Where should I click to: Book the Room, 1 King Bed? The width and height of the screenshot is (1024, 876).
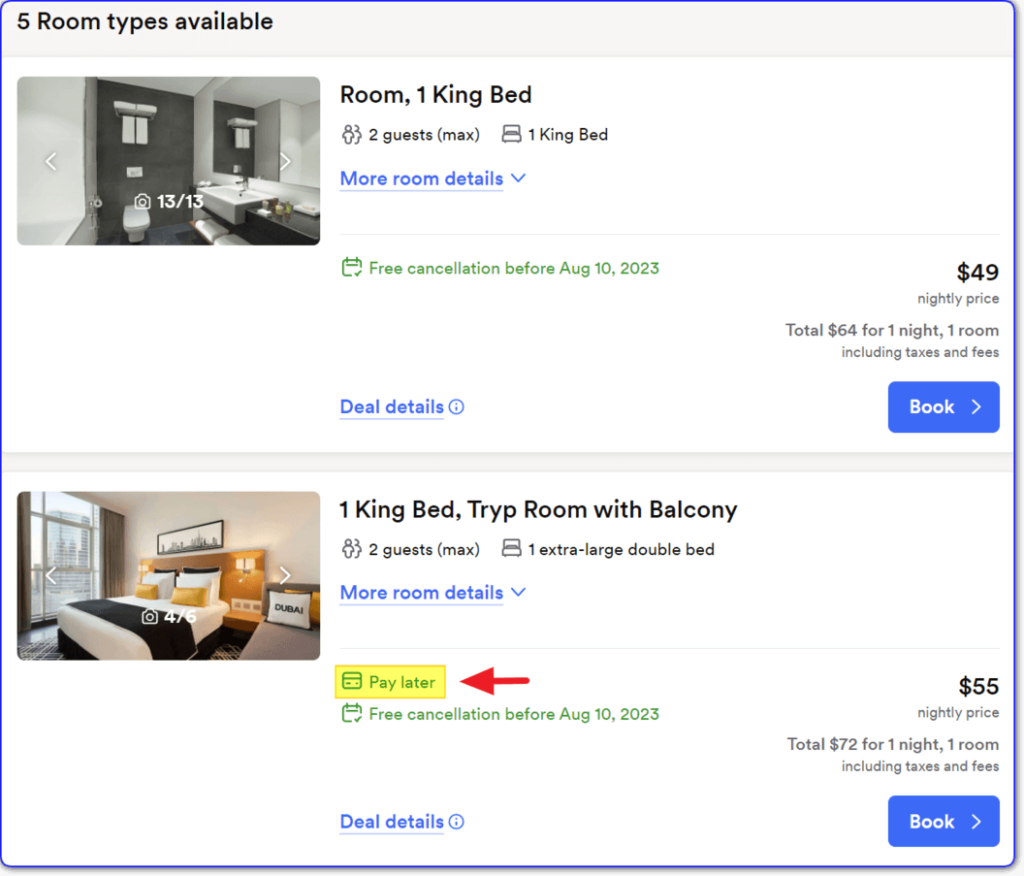[943, 407]
